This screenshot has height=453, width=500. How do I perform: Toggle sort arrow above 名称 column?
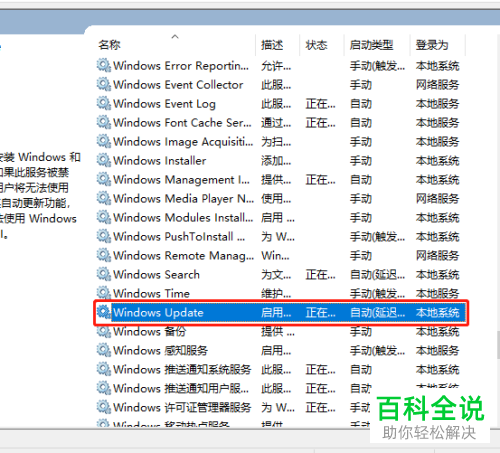tap(175, 37)
